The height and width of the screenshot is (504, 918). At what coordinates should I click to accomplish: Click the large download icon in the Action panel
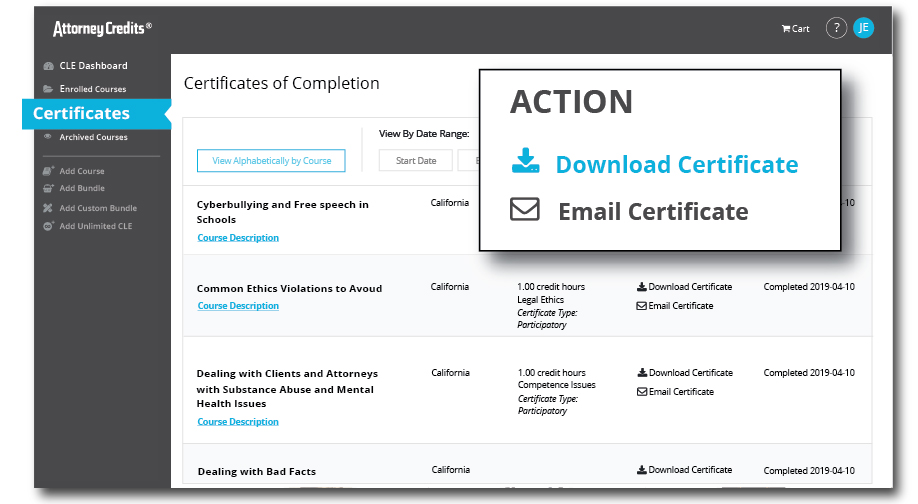[525, 162]
